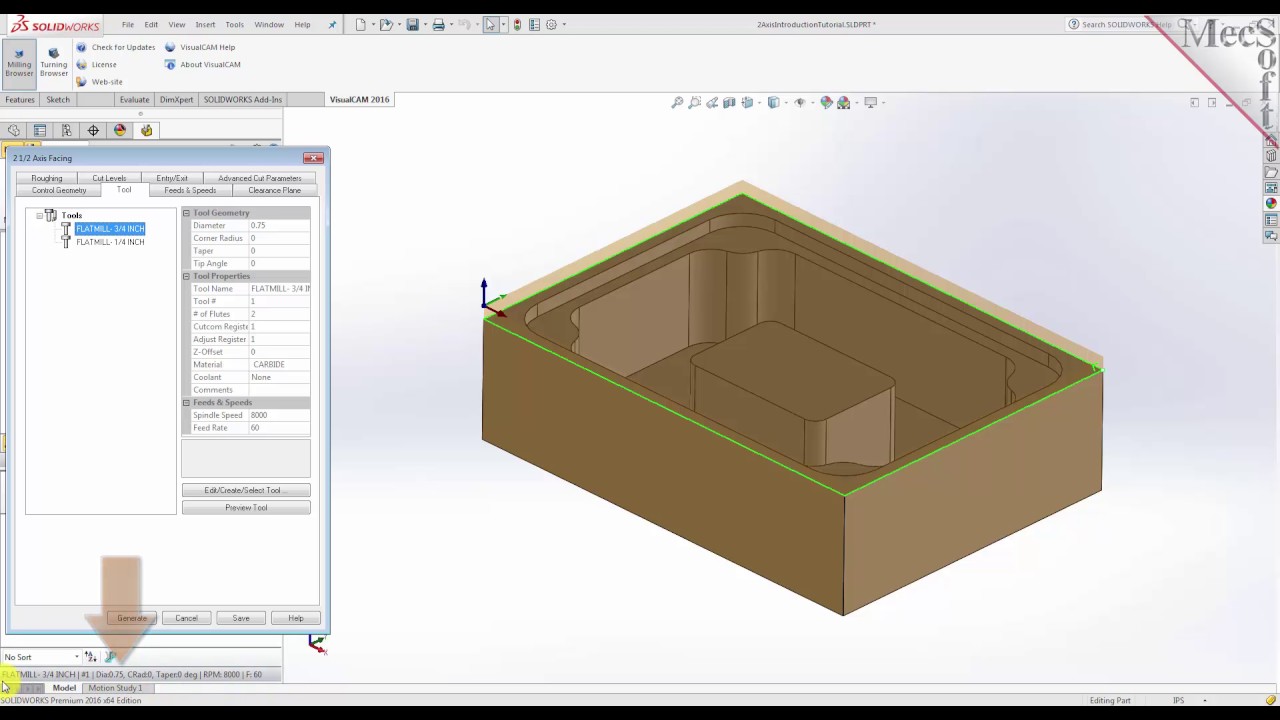Screen dimensions: 1280x720
Task: Click the Section View icon
Action: pyautogui.click(x=729, y=102)
